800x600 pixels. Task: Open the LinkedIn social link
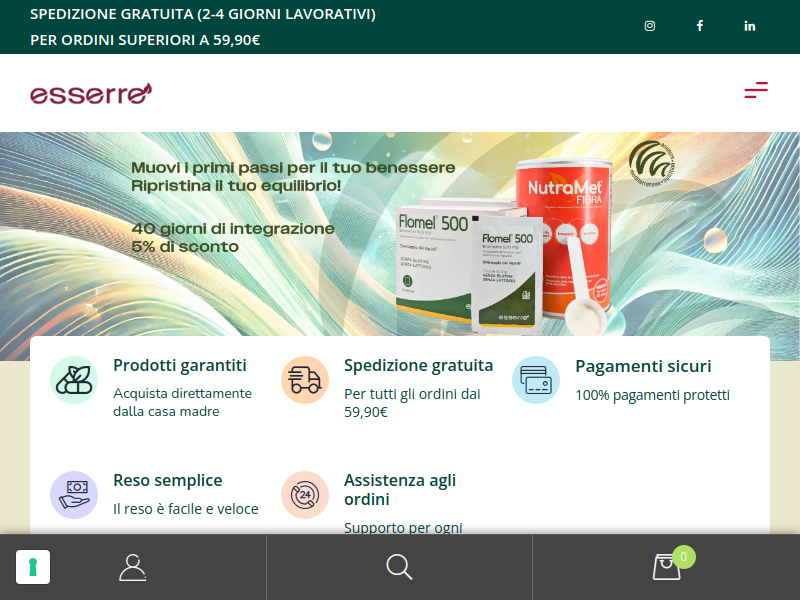pyautogui.click(x=749, y=26)
